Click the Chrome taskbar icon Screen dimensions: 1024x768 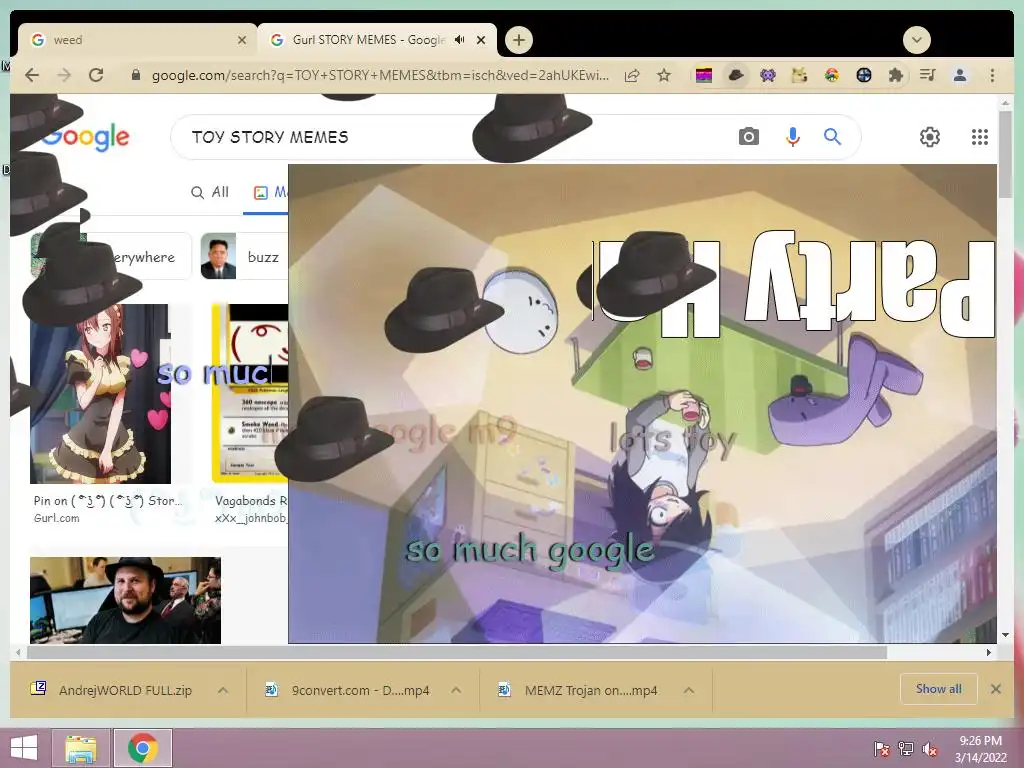pos(143,748)
